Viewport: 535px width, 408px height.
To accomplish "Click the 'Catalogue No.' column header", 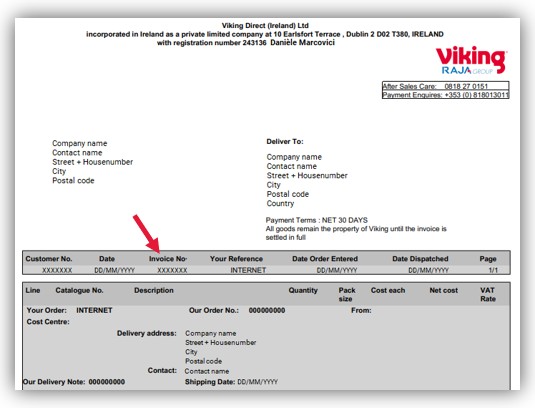I will click(x=79, y=290).
